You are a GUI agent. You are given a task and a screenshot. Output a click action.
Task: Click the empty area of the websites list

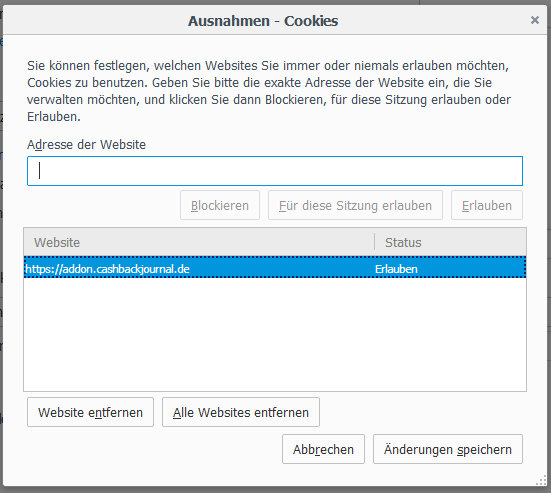pyautogui.click(x=275, y=334)
